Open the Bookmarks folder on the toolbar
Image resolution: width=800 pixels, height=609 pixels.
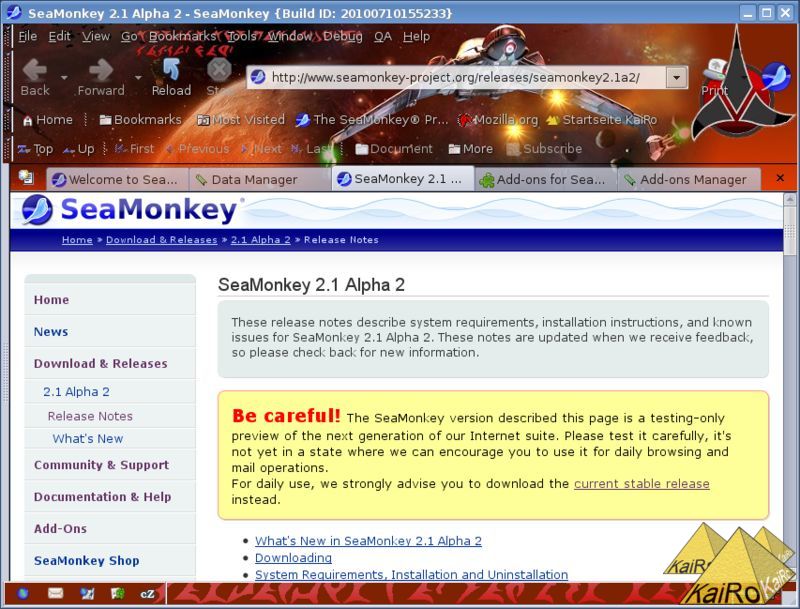140,120
